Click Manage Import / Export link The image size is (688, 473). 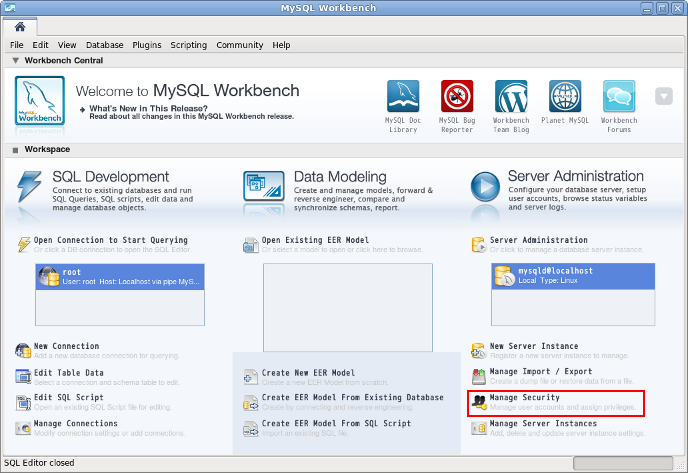click(x=541, y=371)
